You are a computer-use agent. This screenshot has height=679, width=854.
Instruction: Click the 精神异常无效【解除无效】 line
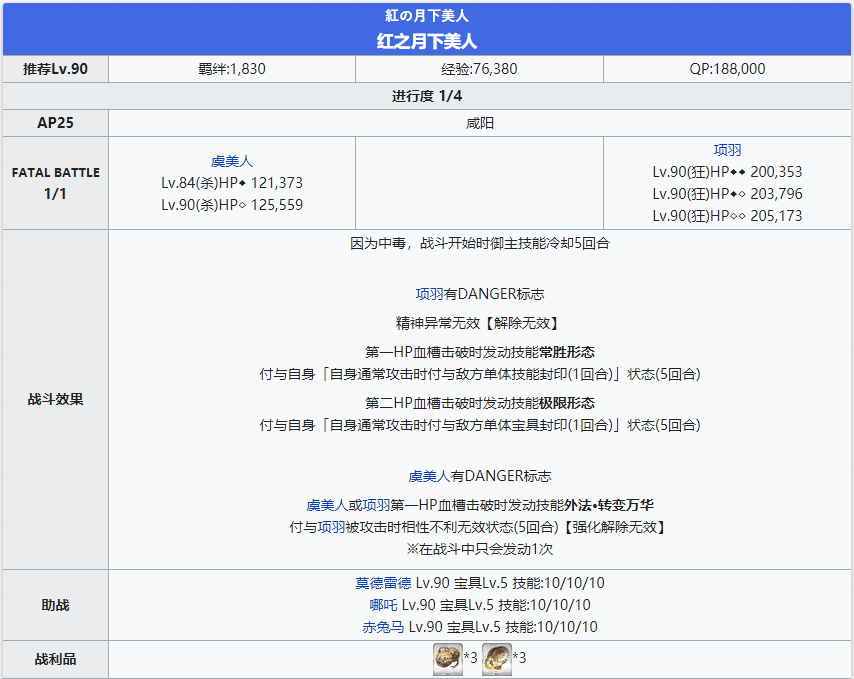(479, 323)
